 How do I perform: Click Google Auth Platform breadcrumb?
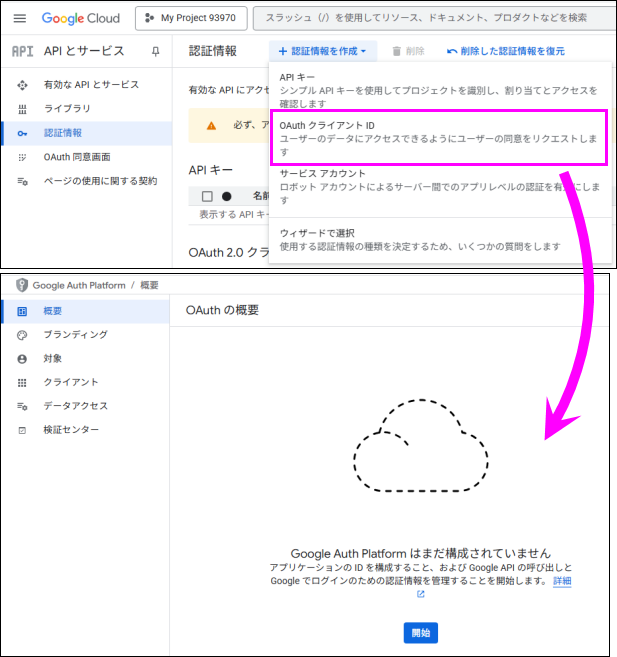pyautogui.click(x=79, y=285)
